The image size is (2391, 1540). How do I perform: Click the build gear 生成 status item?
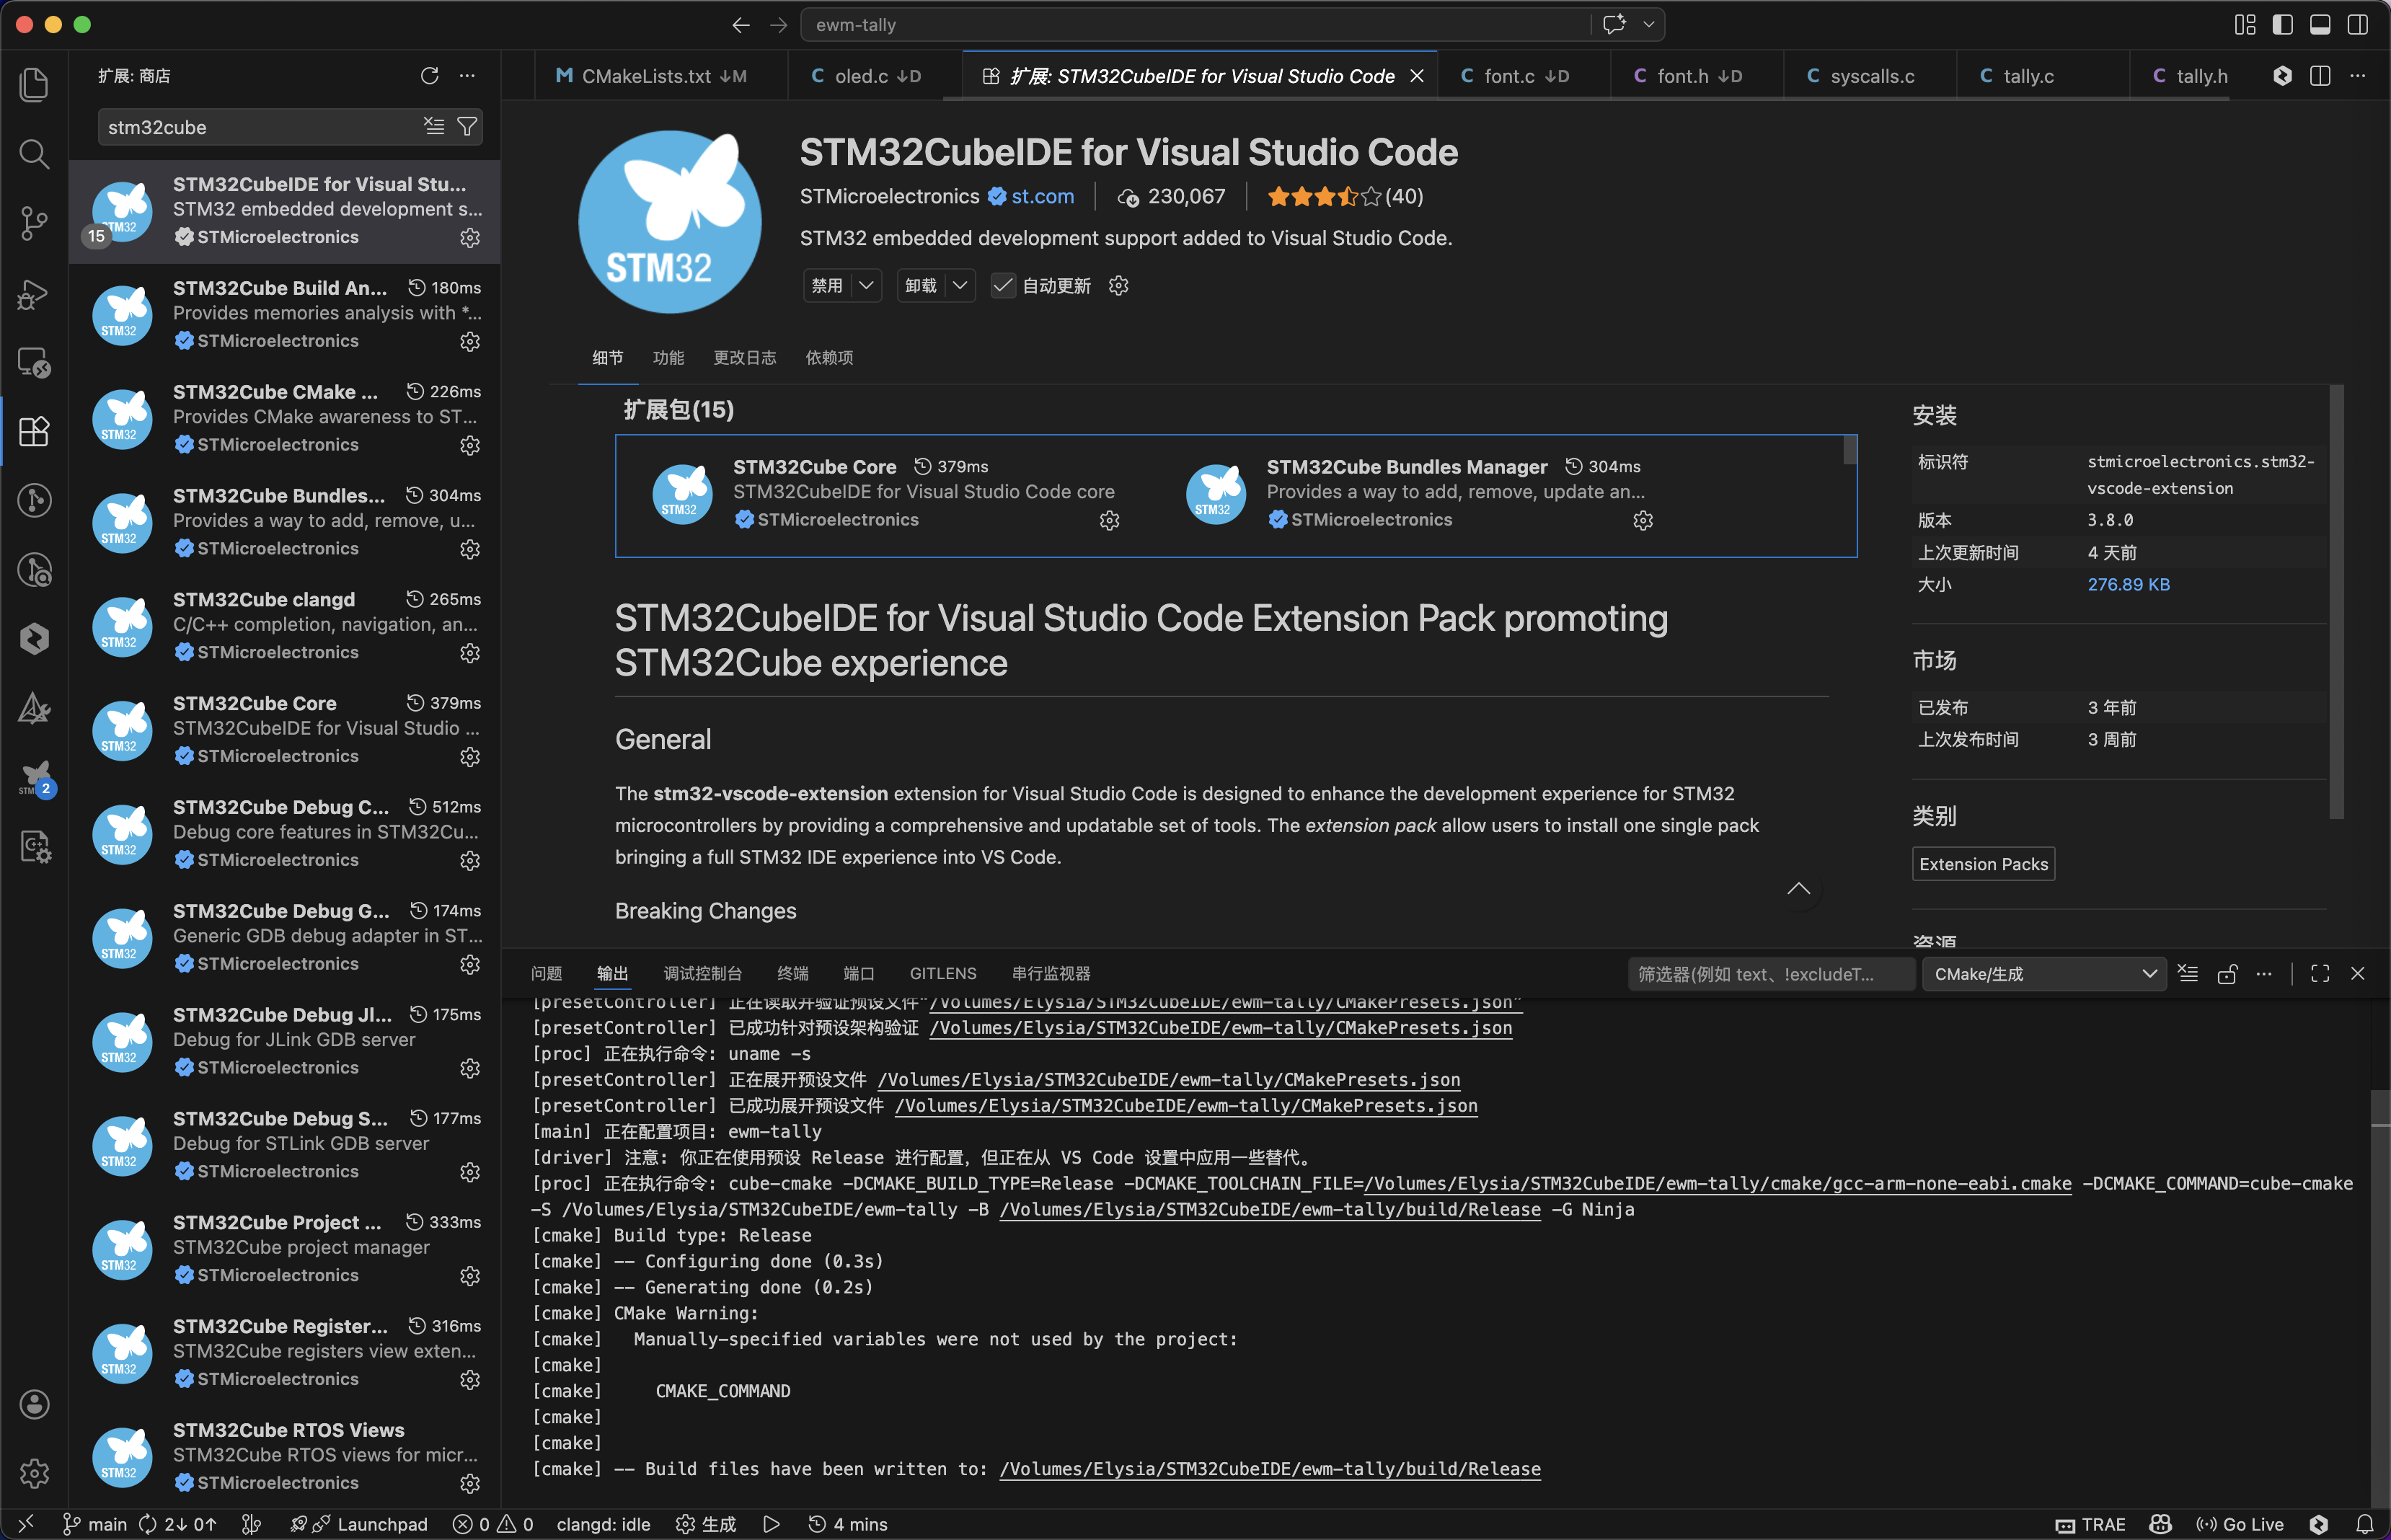point(706,1523)
